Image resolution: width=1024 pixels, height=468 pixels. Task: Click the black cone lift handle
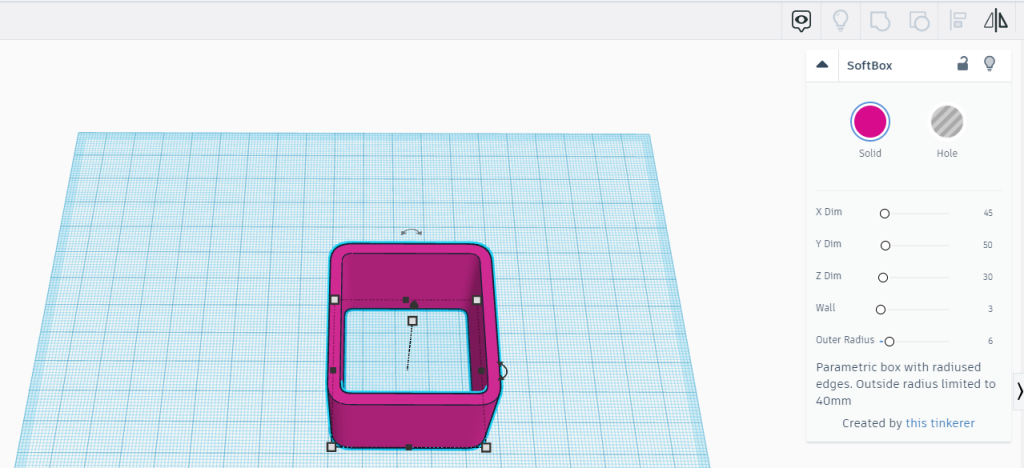(413, 305)
